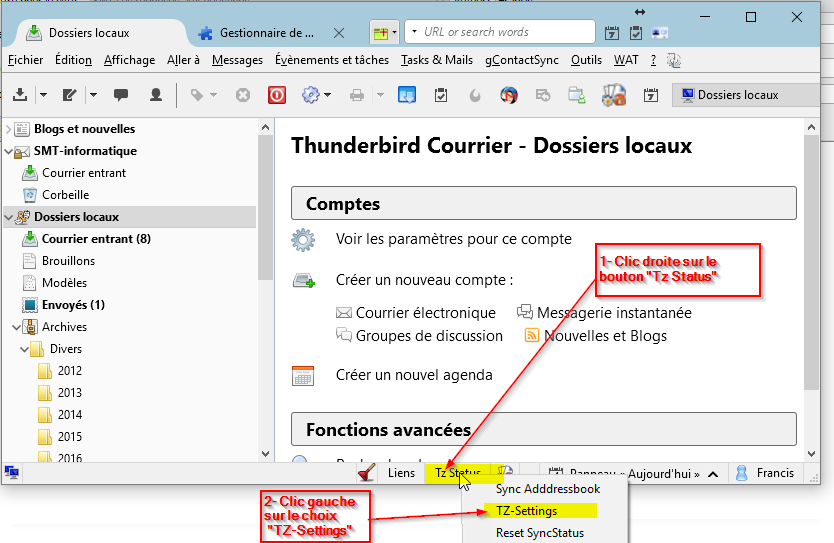Open the new event dropdown arrow in tab bar
Image resolution: width=834 pixels, height=543 pixels.
tap(394, 32)
